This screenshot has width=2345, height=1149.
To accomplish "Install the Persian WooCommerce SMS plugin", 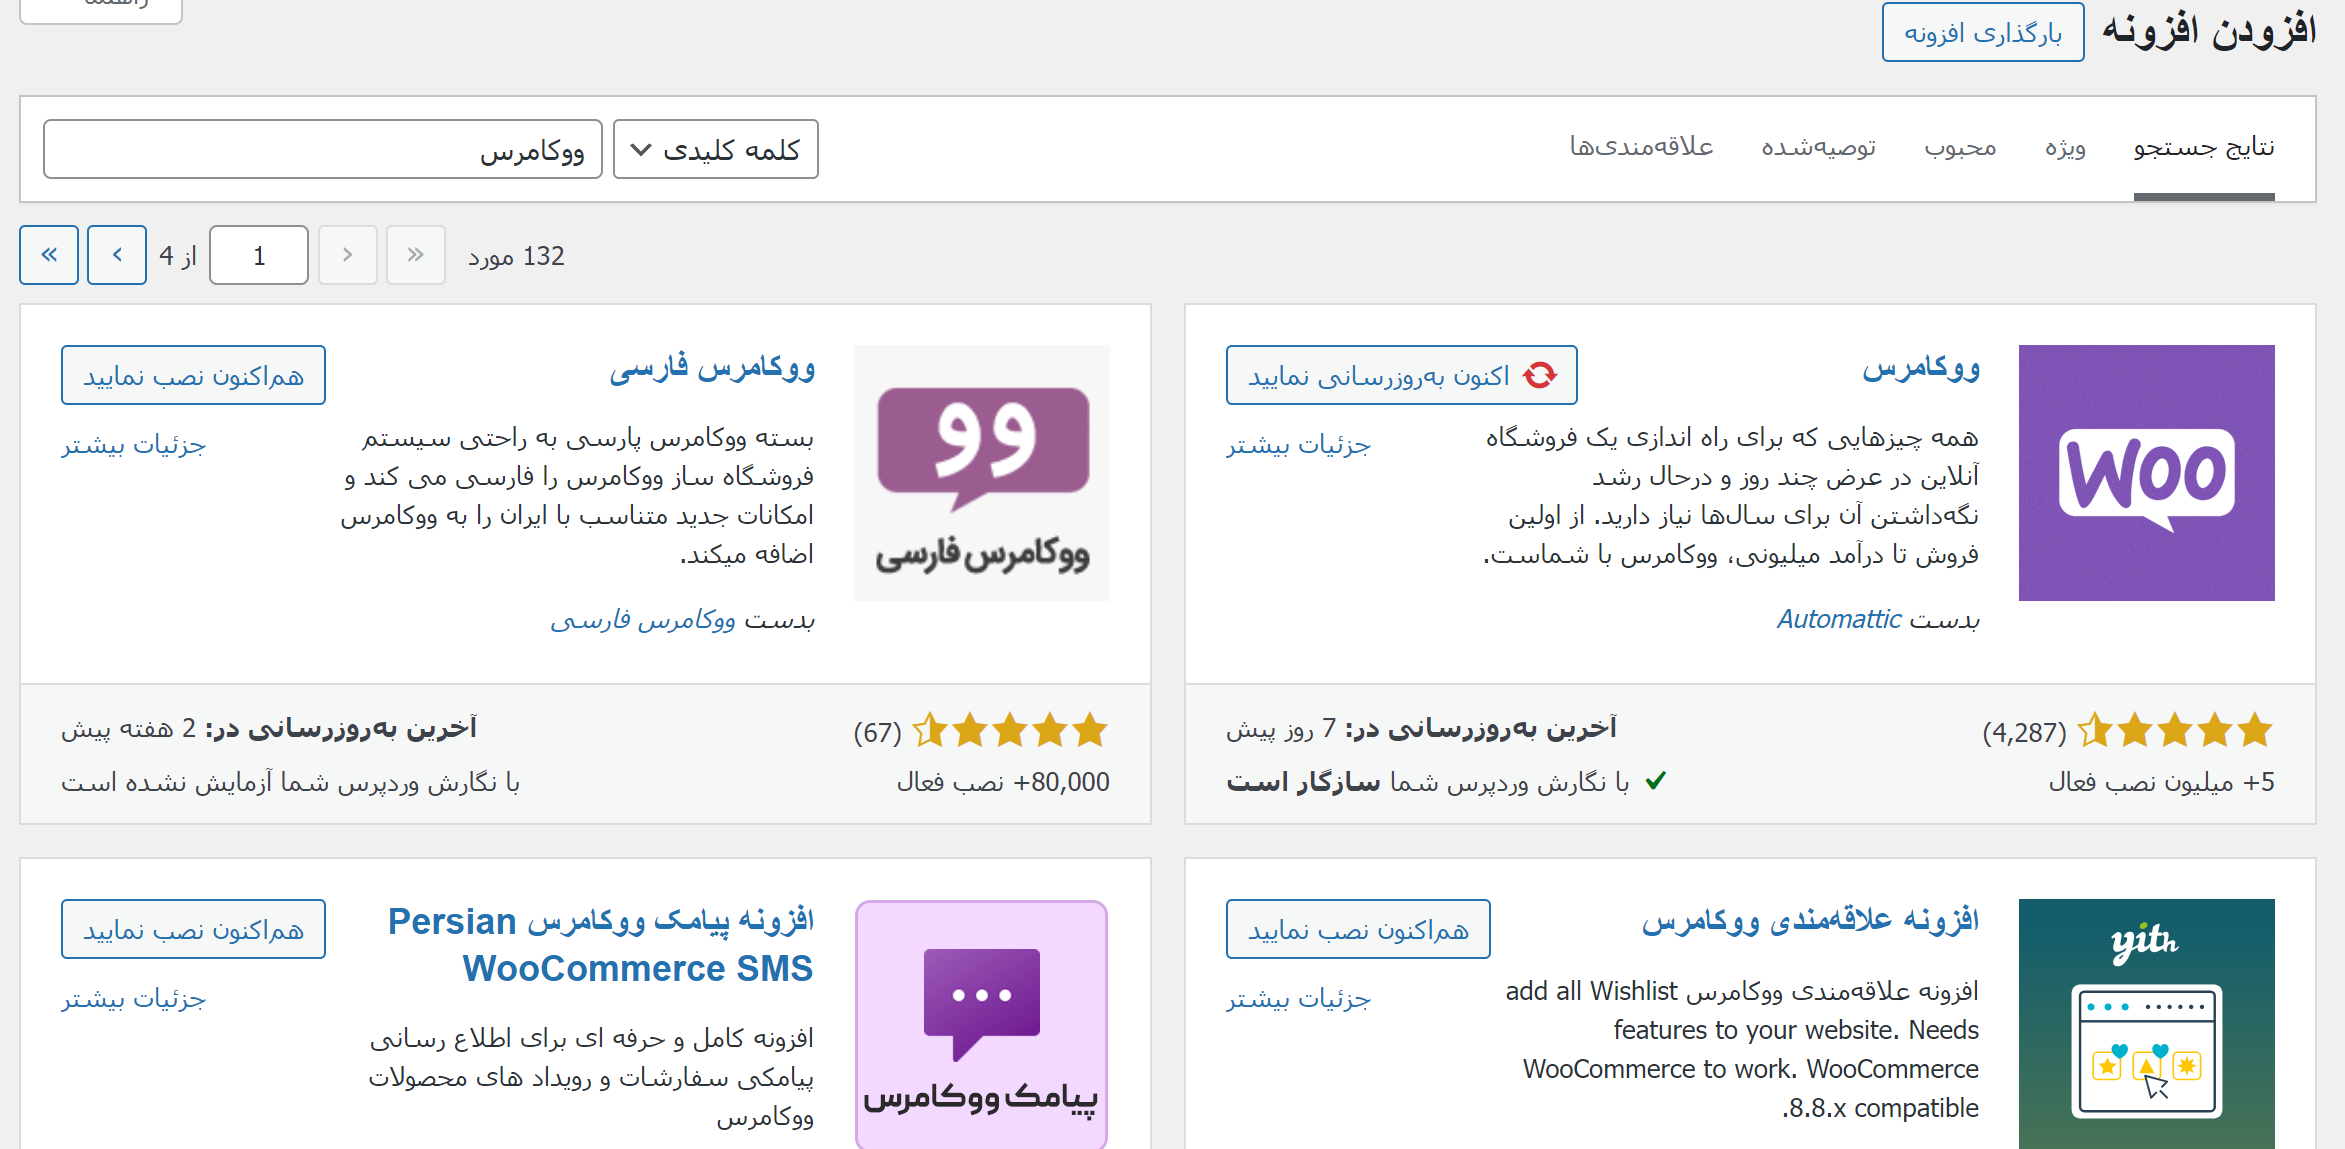I will pyautogui.click(x=193, y=929).
